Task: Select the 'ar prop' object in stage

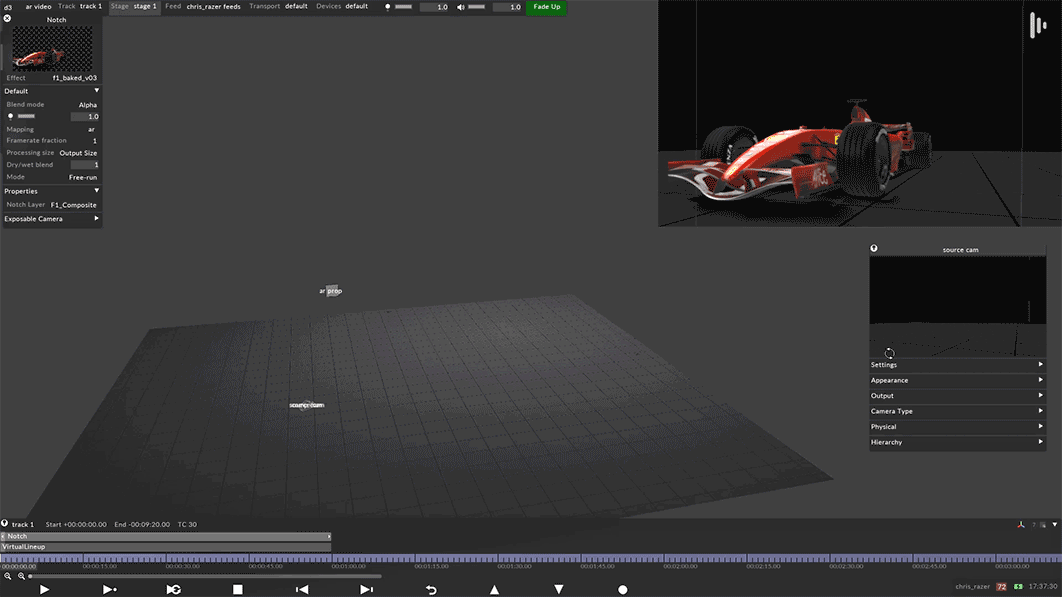Action: pyautogui.click(x=331, y=291)
